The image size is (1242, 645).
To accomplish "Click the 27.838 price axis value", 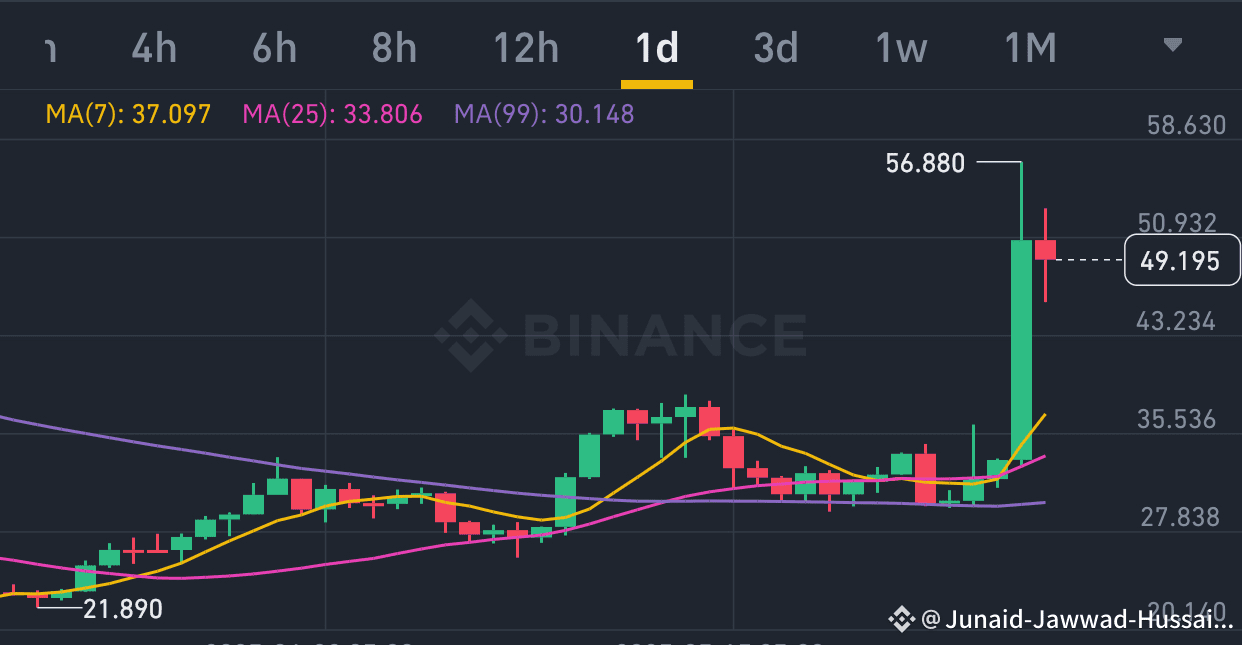I will [x=1181, y=517].
